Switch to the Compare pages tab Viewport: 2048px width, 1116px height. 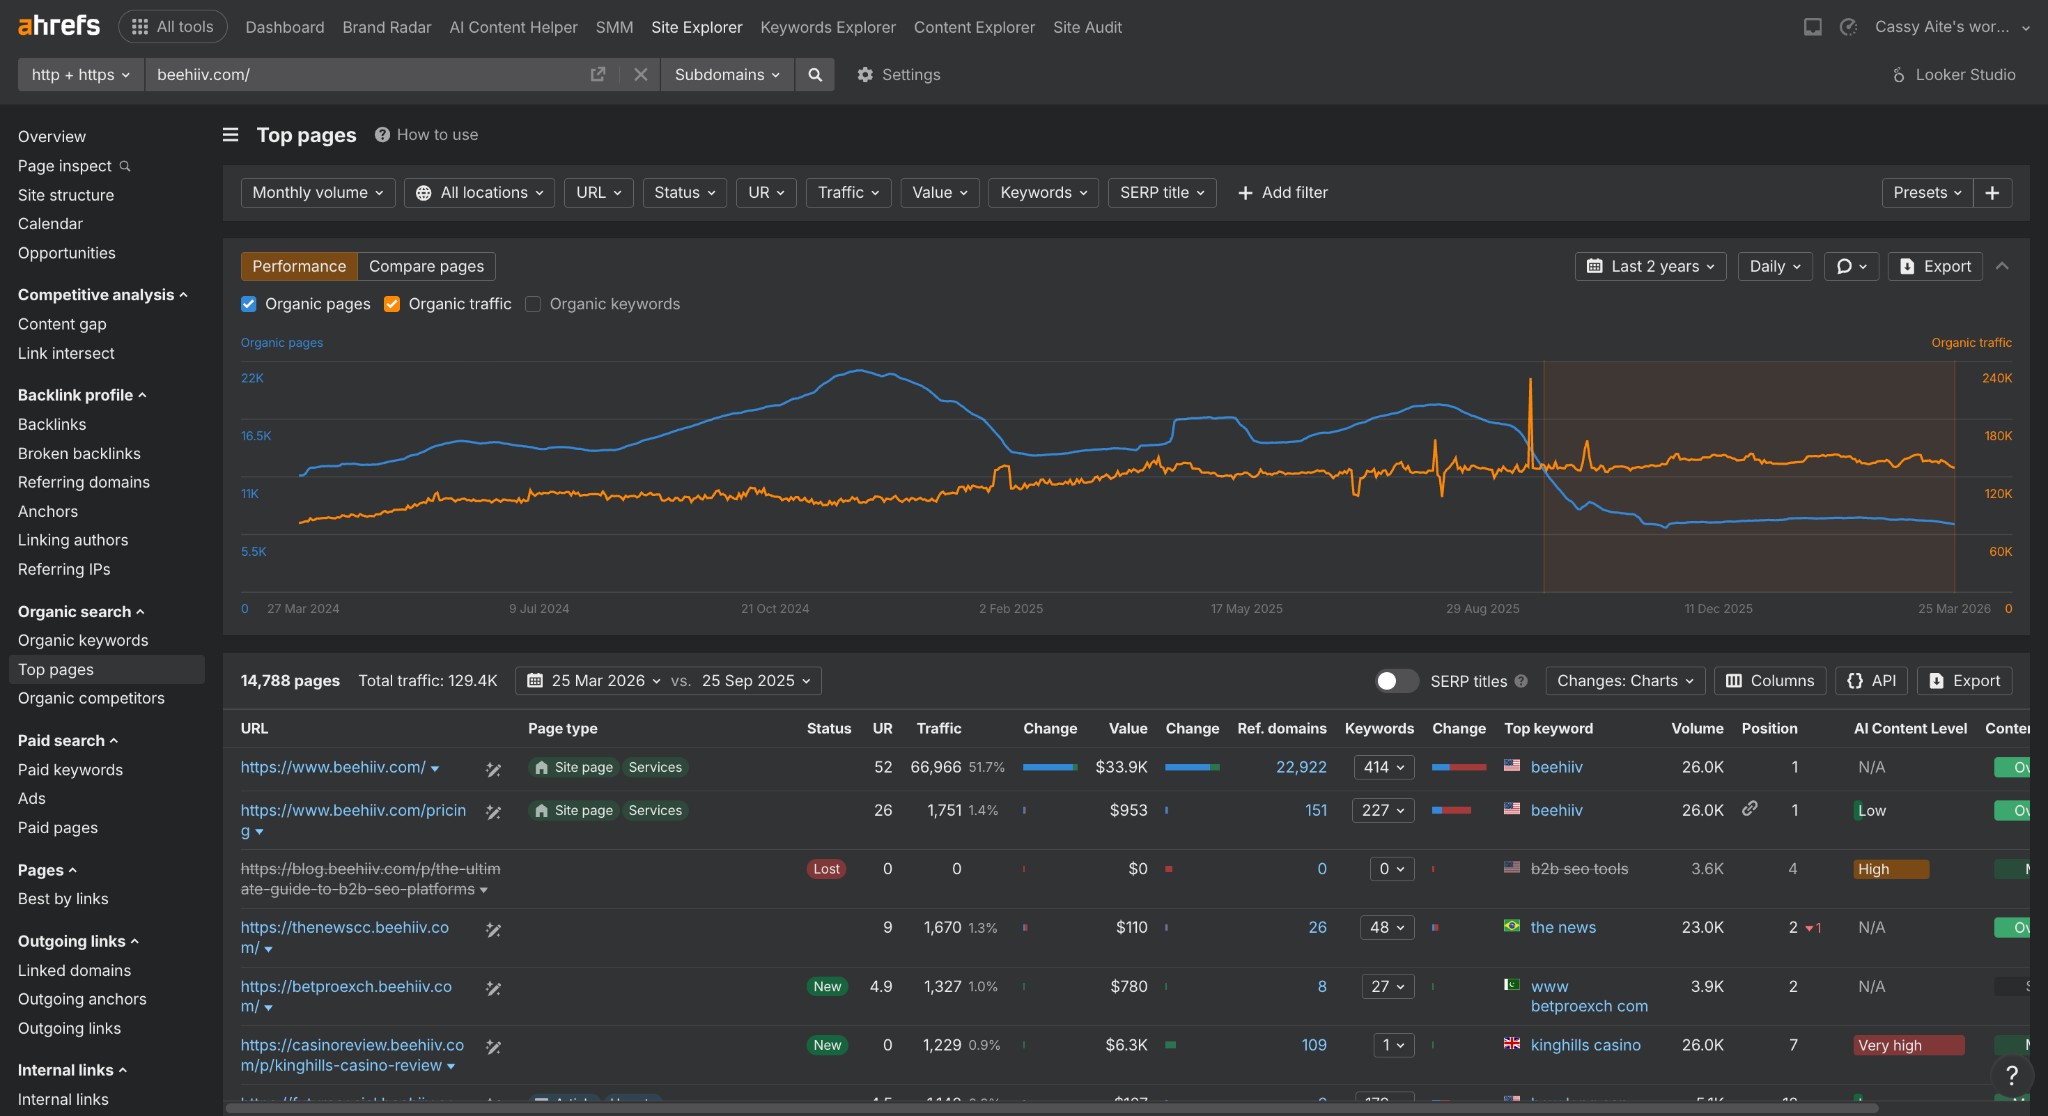[x=426, y=266]
